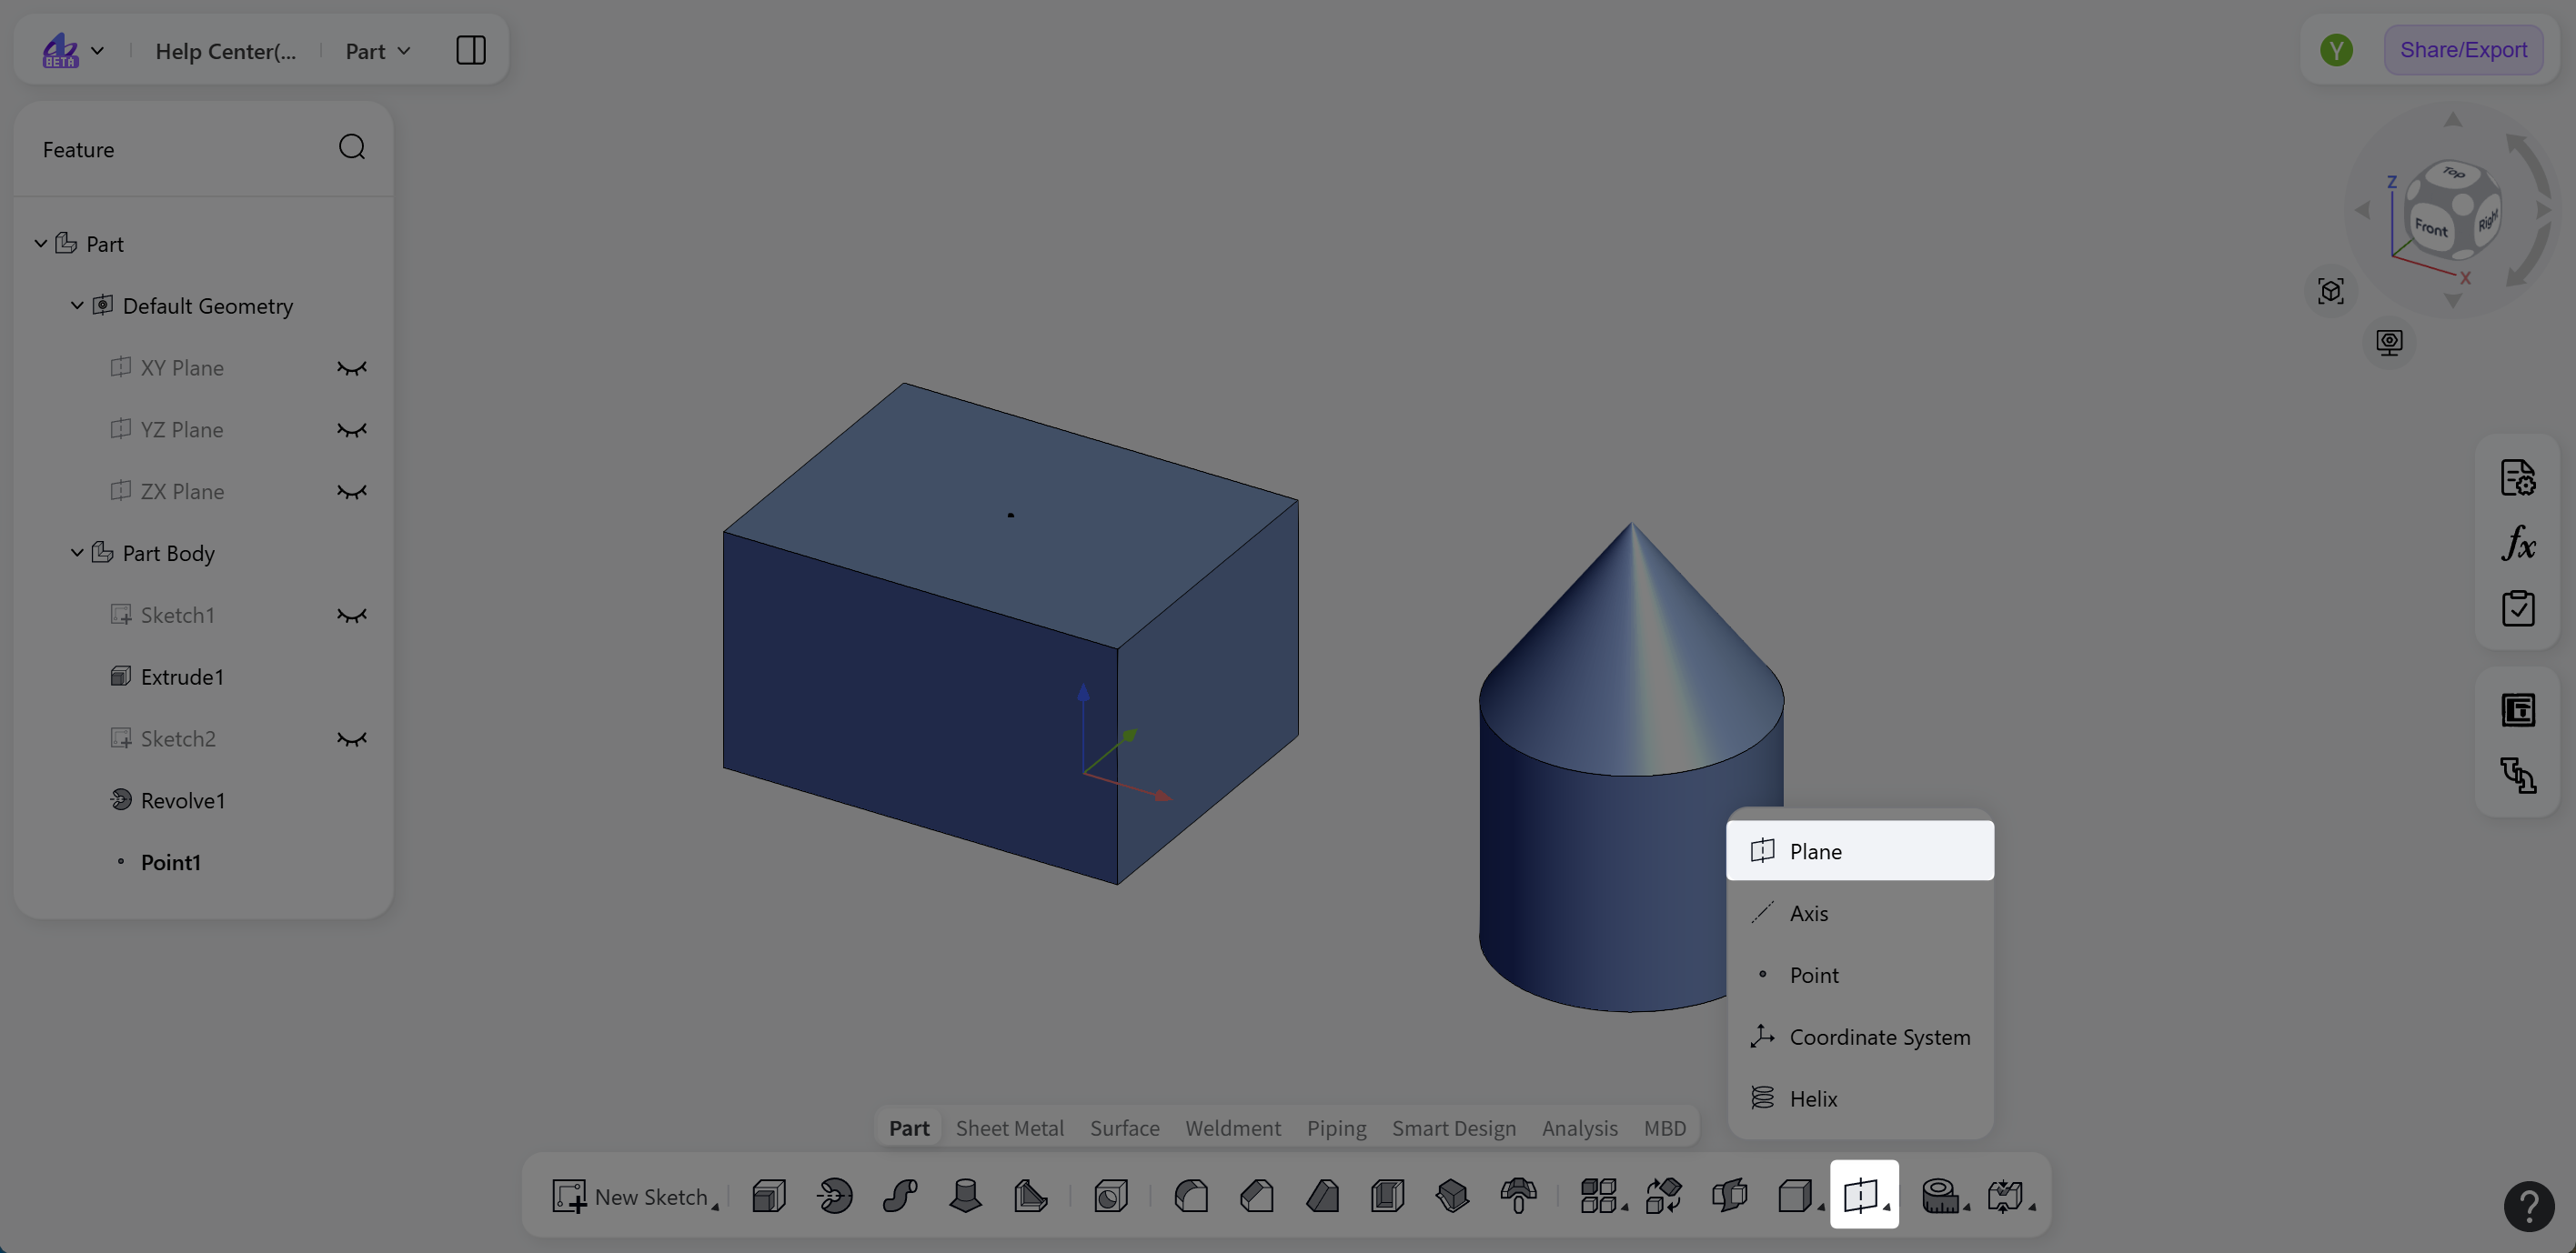Image resolution: width=2576 pixels, height=1253 pixels.
Task: Collapse the Part Body node
Action: pos(77,552)
